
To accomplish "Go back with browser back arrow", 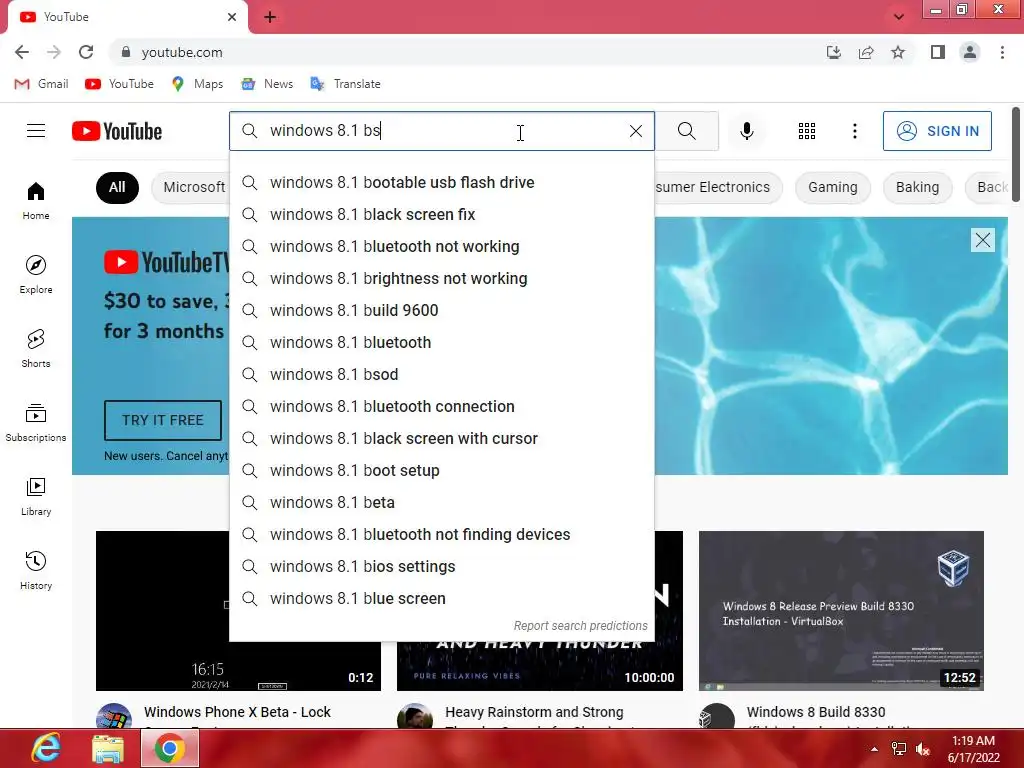I will pos(22,52).
